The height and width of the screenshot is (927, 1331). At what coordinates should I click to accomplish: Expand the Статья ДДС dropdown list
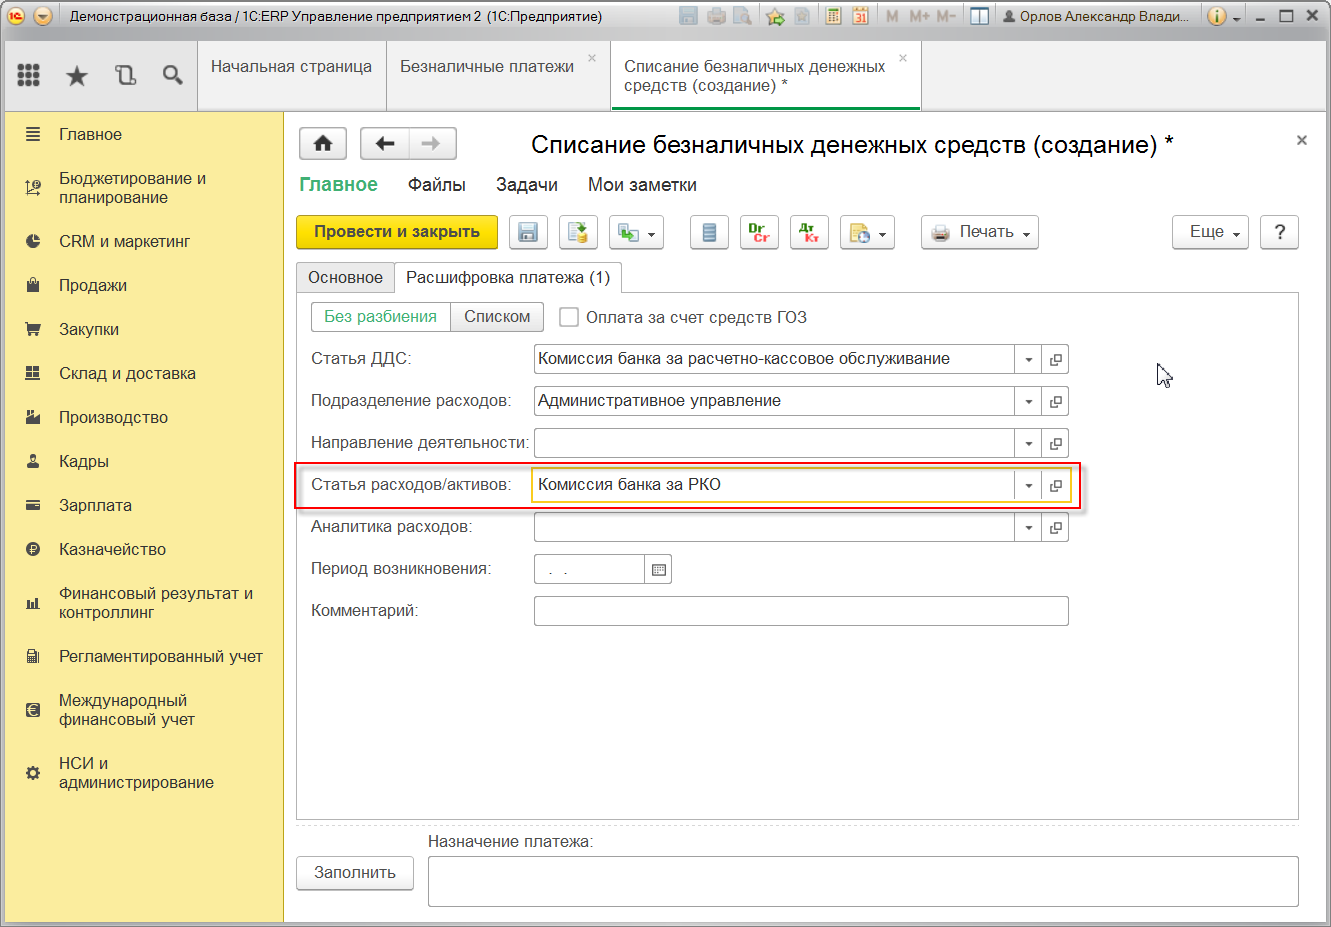click(1028, 359)
